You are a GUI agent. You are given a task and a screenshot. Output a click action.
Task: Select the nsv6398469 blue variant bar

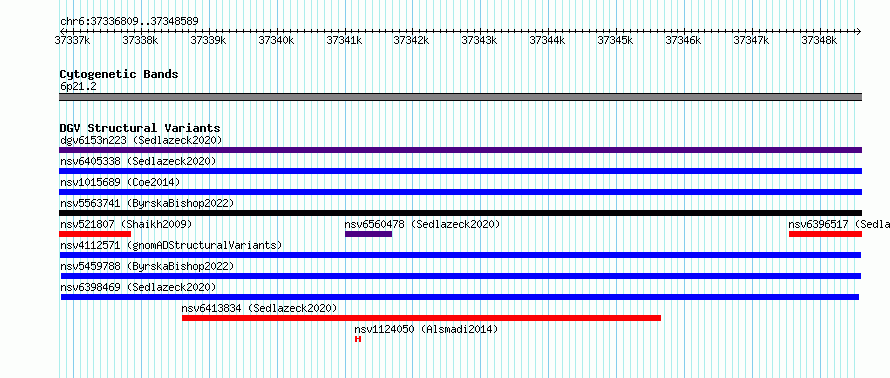(x=460, y=297)
